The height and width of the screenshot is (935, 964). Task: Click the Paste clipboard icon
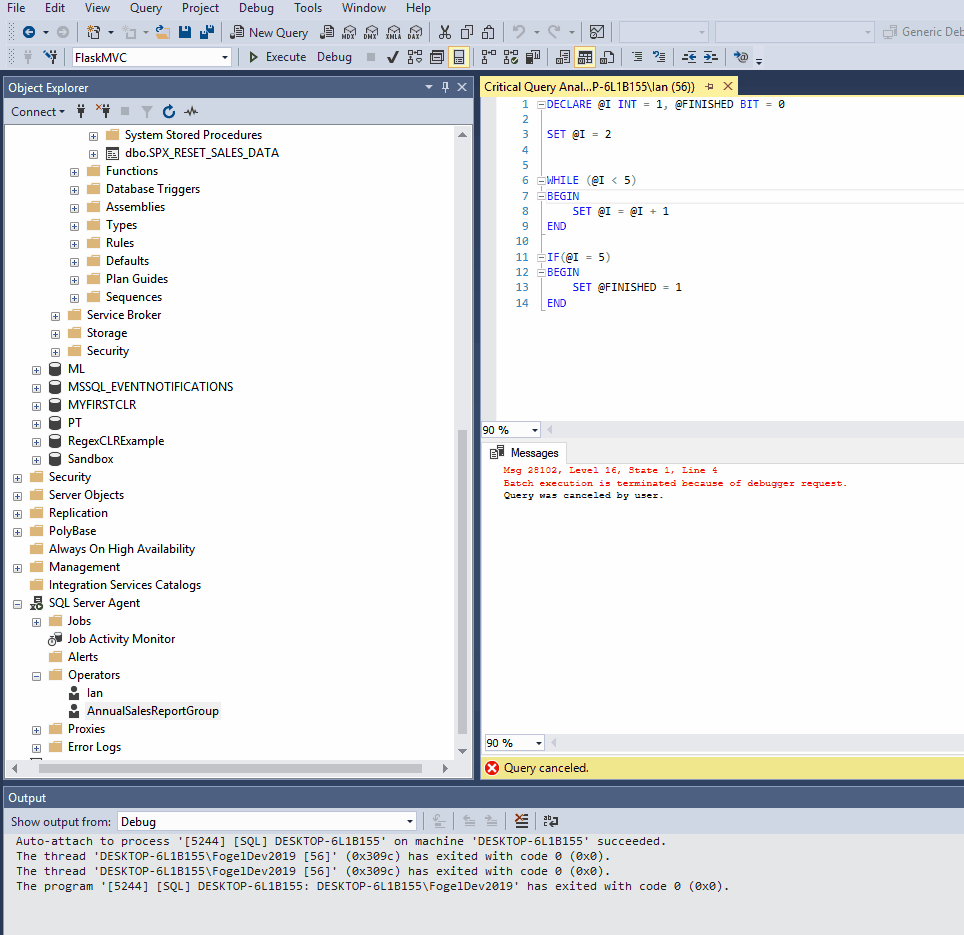pos(488,32)
